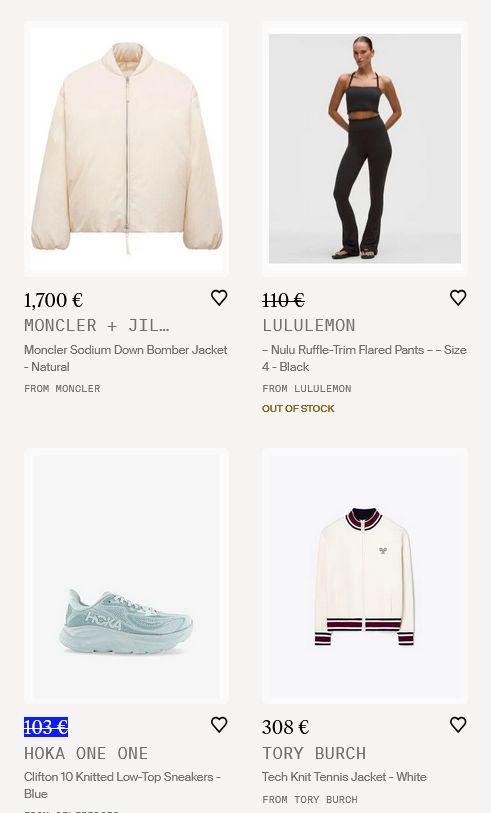
Task: Open the MONCLER + JIL brand link
Action: (96, 326)
